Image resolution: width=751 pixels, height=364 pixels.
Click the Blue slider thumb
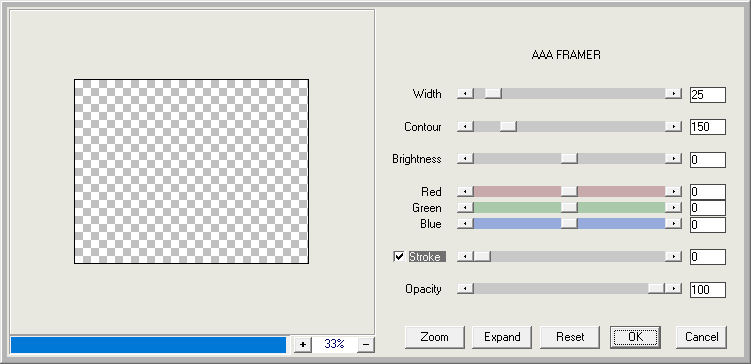click(x=569, y=224)
